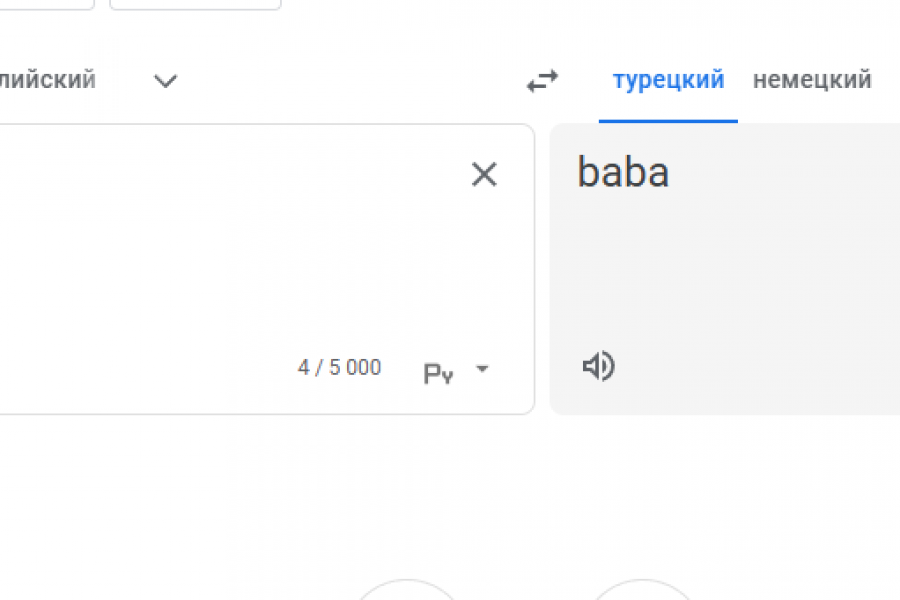Select the partially visible английский source tab
The width and height of the screenshot is (900, 600).
click(x=48, y=80)
